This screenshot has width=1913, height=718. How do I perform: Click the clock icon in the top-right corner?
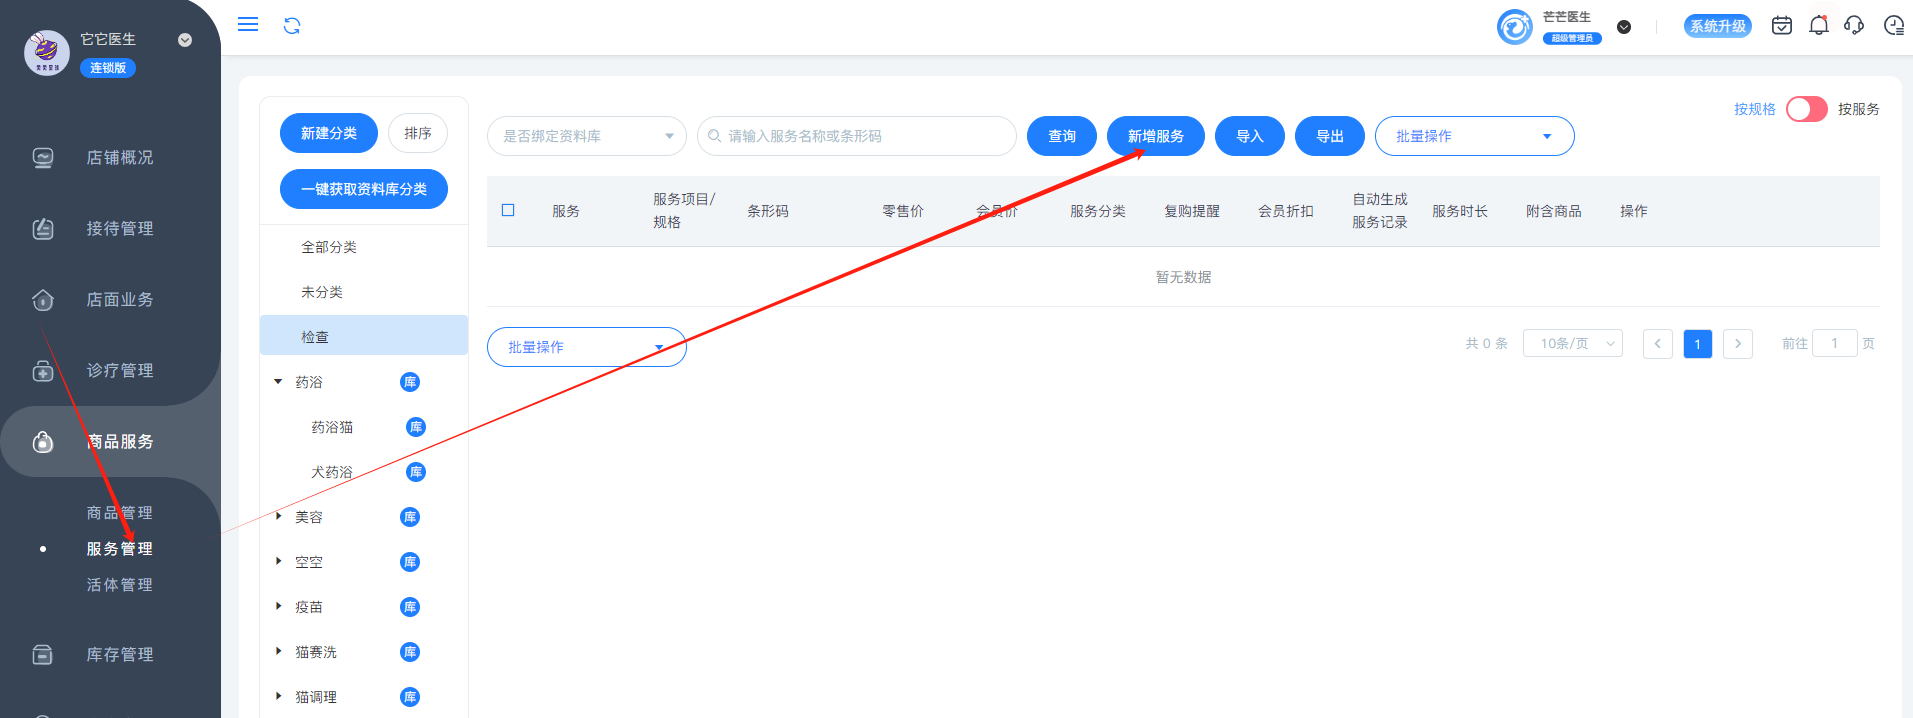click(1894, 26)
